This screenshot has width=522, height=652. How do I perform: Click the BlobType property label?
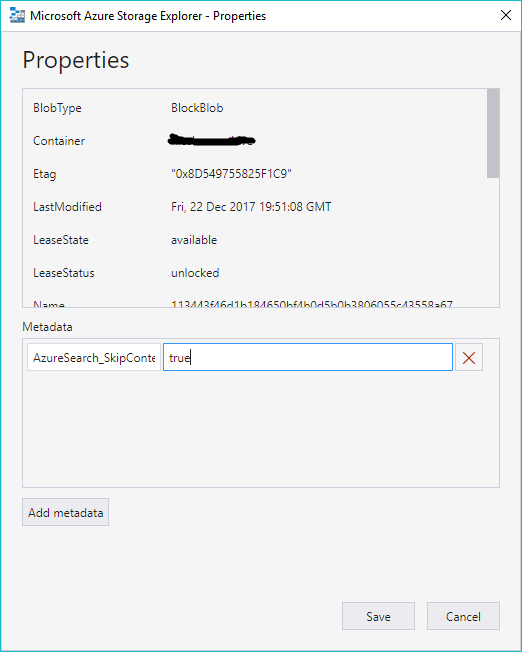(x=57, y=108)
